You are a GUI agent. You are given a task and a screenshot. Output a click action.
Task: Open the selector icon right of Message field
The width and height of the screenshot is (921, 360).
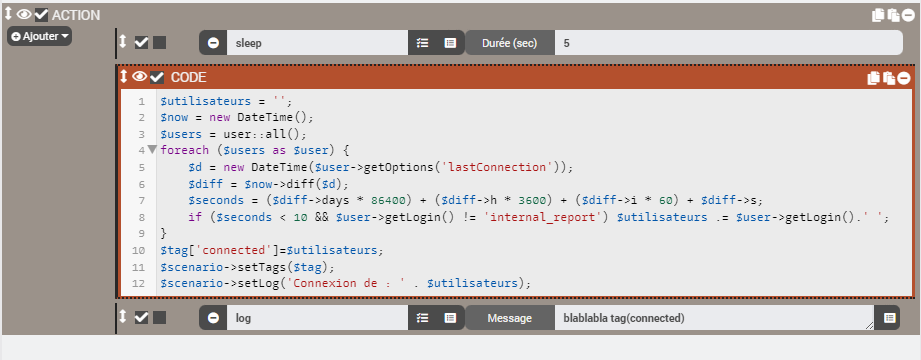[x=889, y=318]
